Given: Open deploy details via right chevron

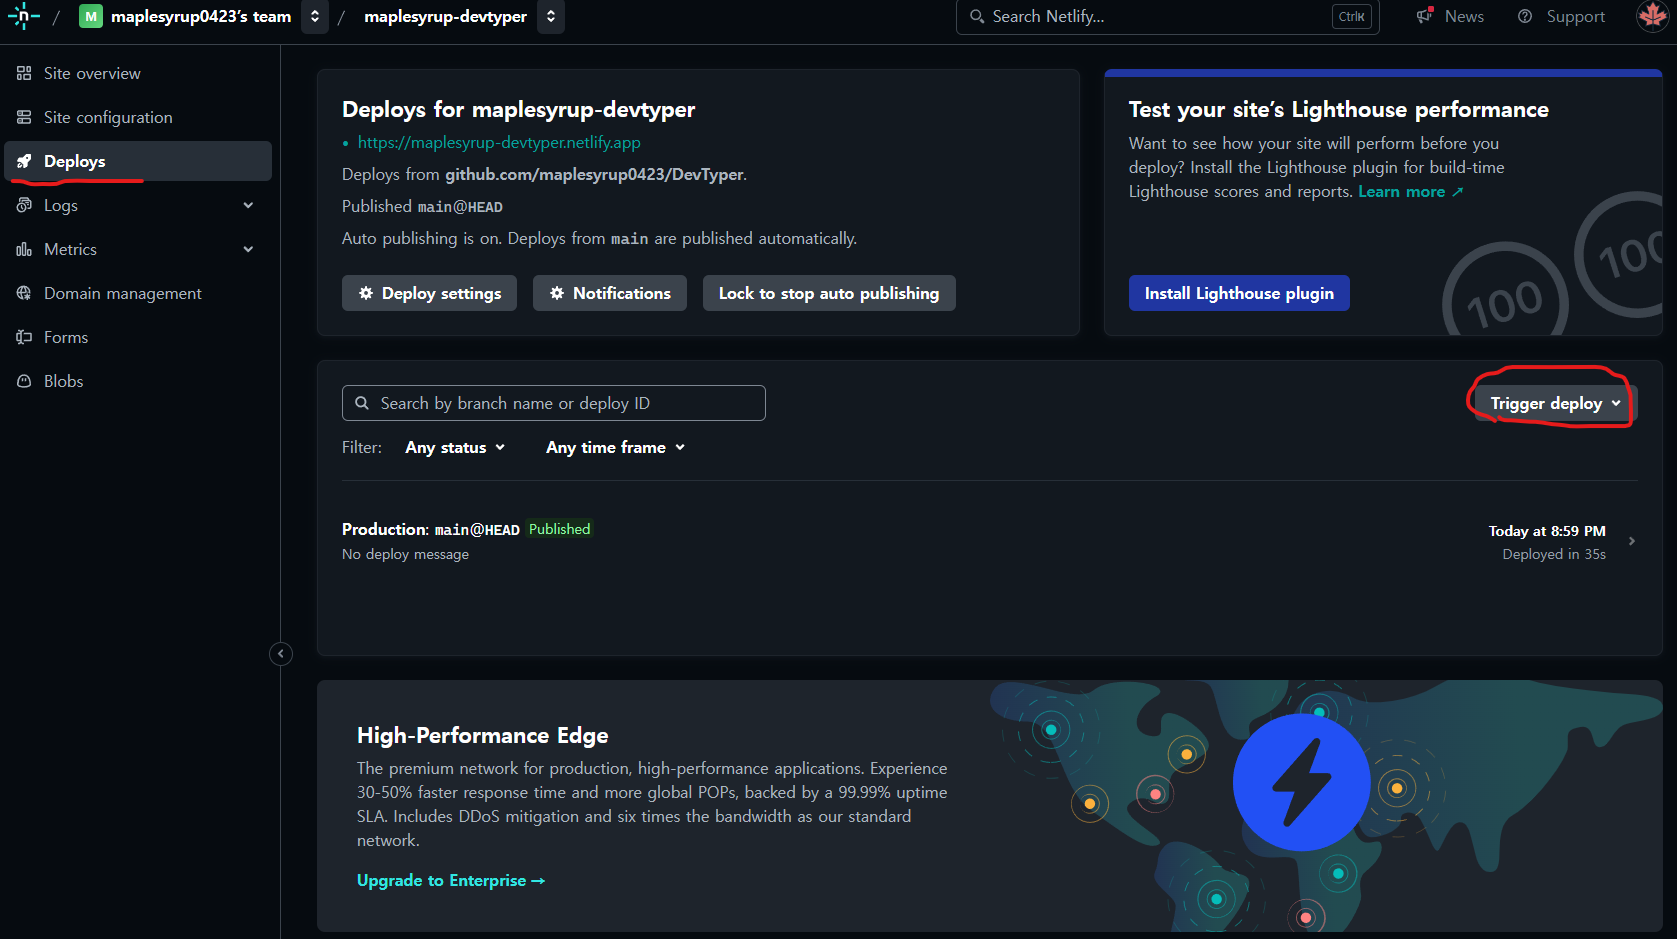Looking at the screenshot, I should (1631, 541).
